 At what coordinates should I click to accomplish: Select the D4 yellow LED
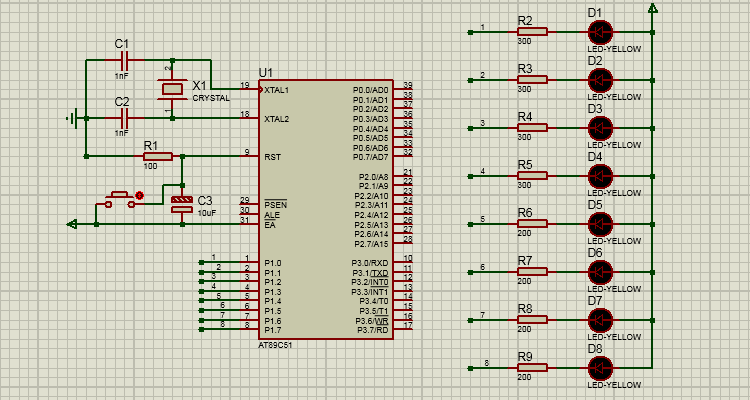click(x=600, y=177)
